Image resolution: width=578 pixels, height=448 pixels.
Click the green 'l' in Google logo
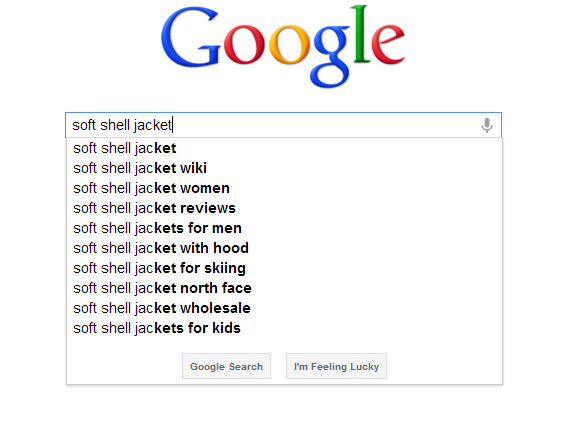point(361,34)
